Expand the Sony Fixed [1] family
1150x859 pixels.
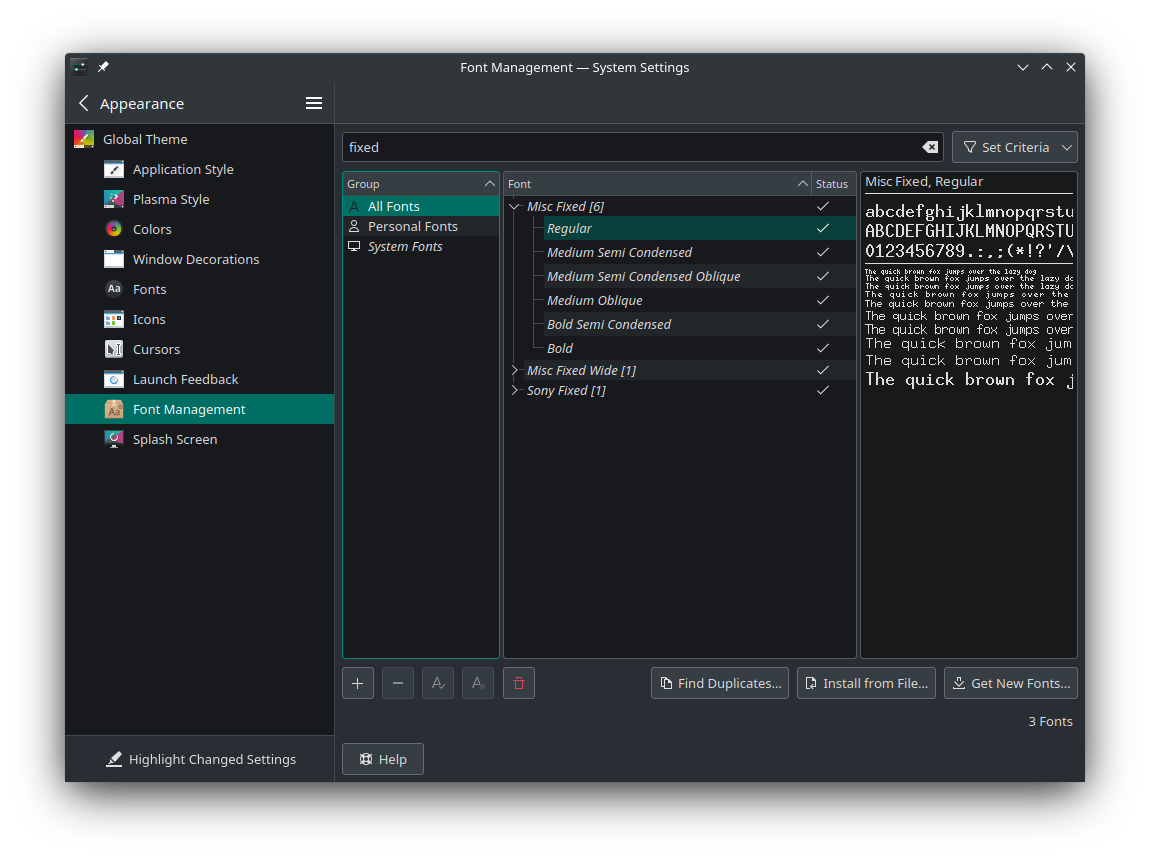514,390
